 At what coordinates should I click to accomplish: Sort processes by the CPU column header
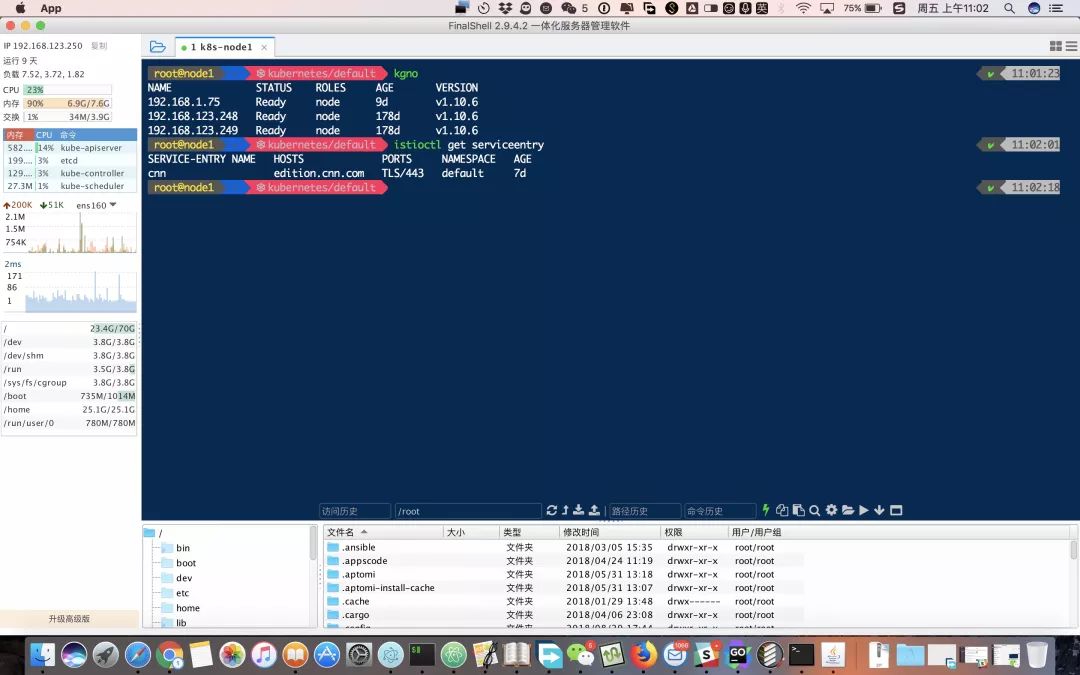44,135
